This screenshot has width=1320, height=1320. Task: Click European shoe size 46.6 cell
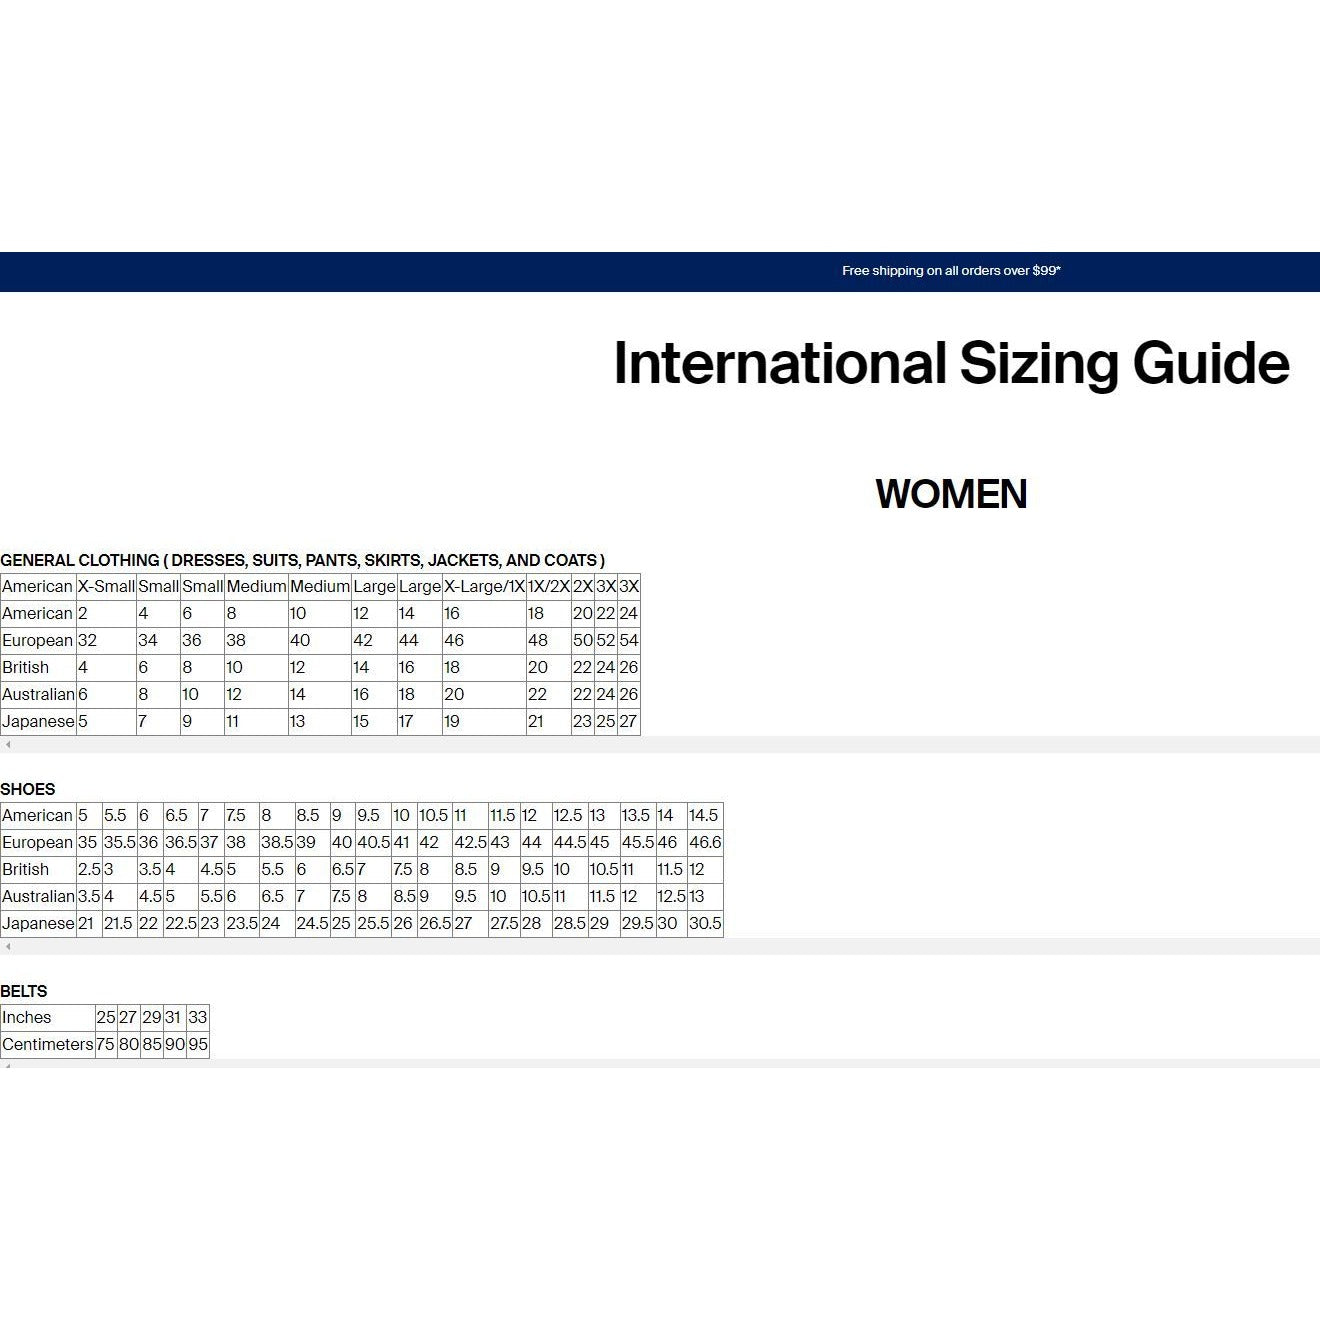coord(705,843)
